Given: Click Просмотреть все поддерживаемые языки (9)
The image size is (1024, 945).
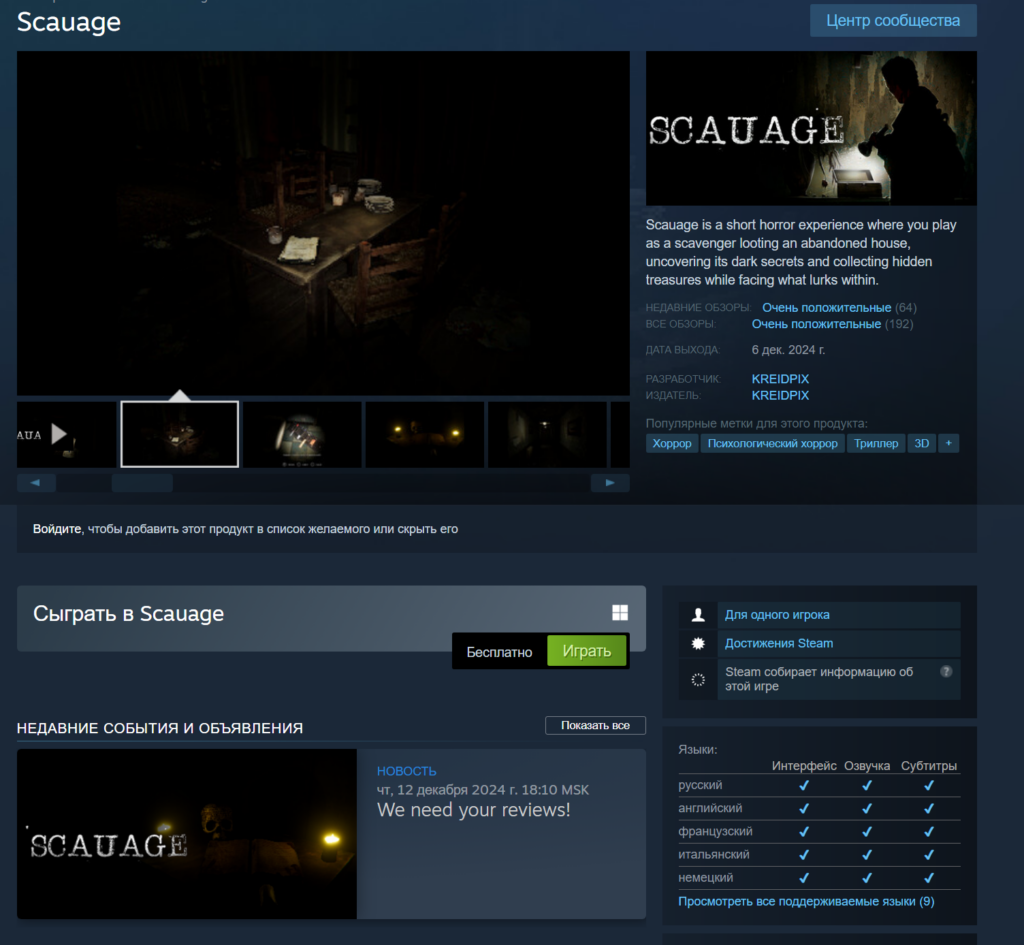Looking at the screenshot, I should coord(806,901).
